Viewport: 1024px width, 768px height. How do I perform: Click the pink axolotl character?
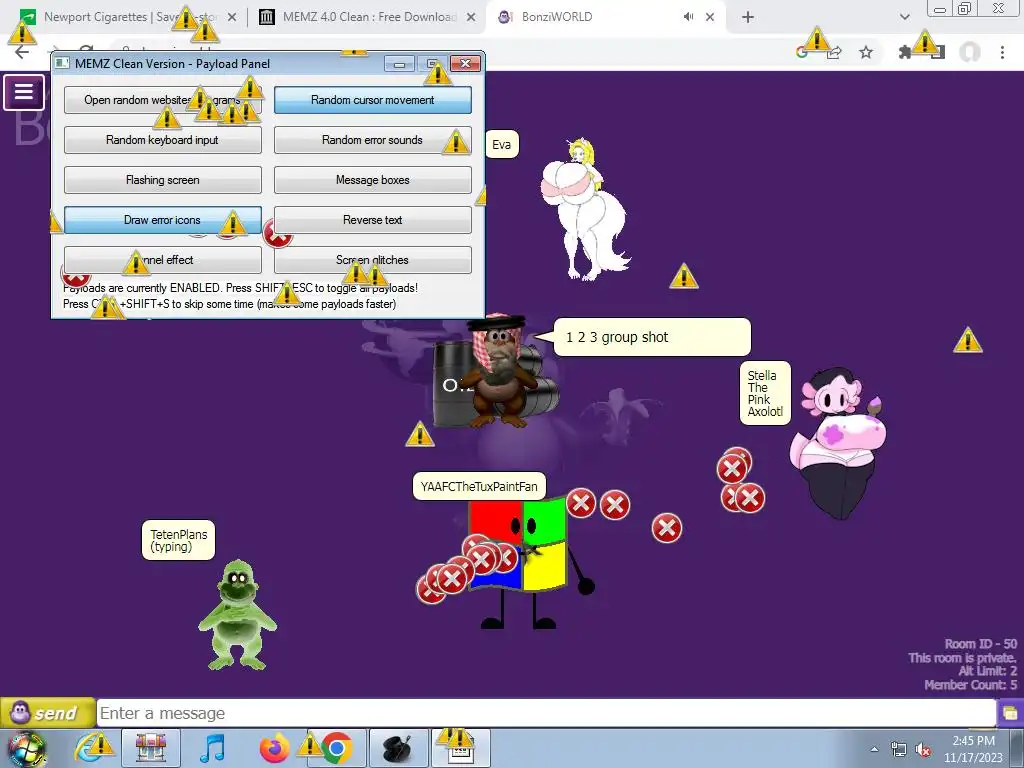838,443
